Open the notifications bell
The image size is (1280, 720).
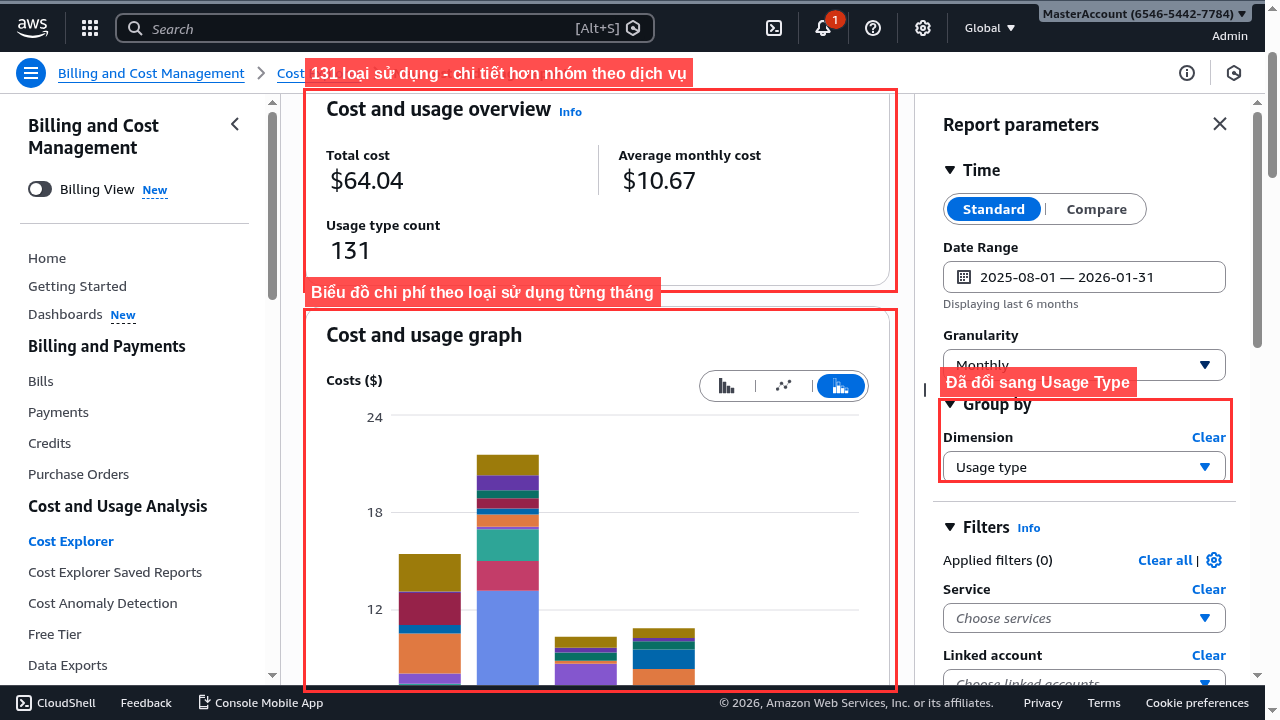coord(822,27)
